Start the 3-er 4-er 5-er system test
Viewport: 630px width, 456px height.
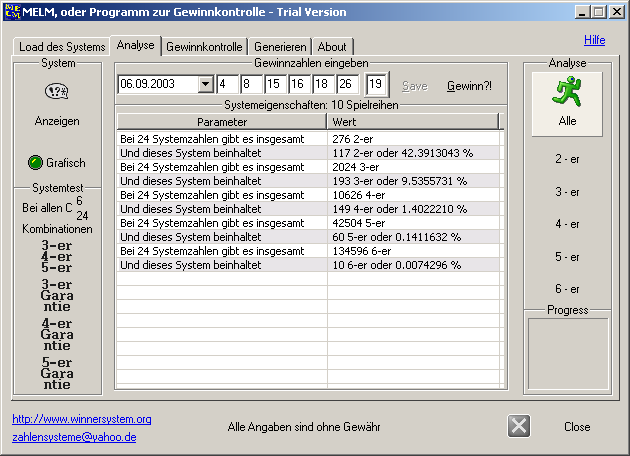(57, 256)
